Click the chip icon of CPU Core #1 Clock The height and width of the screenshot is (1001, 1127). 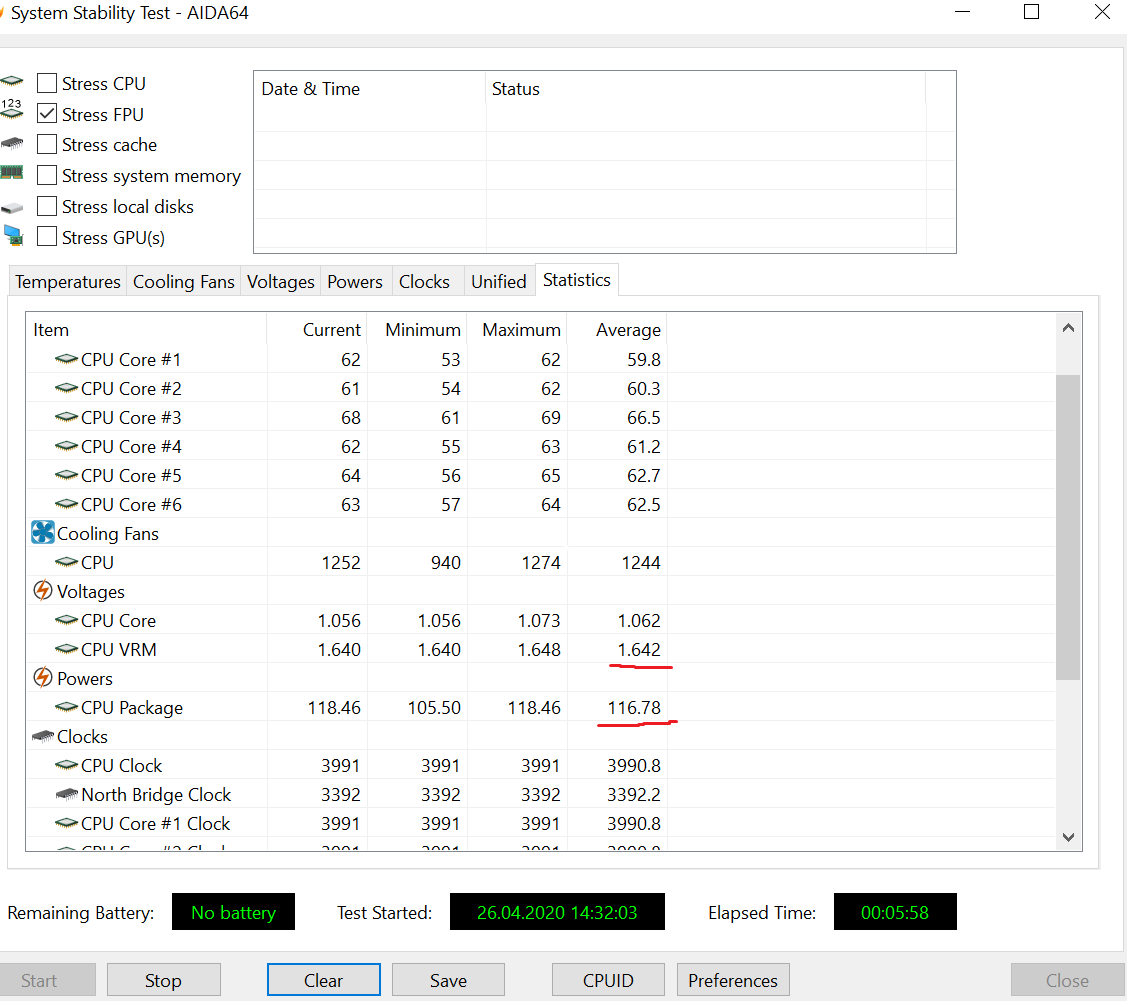click(66, 823)
